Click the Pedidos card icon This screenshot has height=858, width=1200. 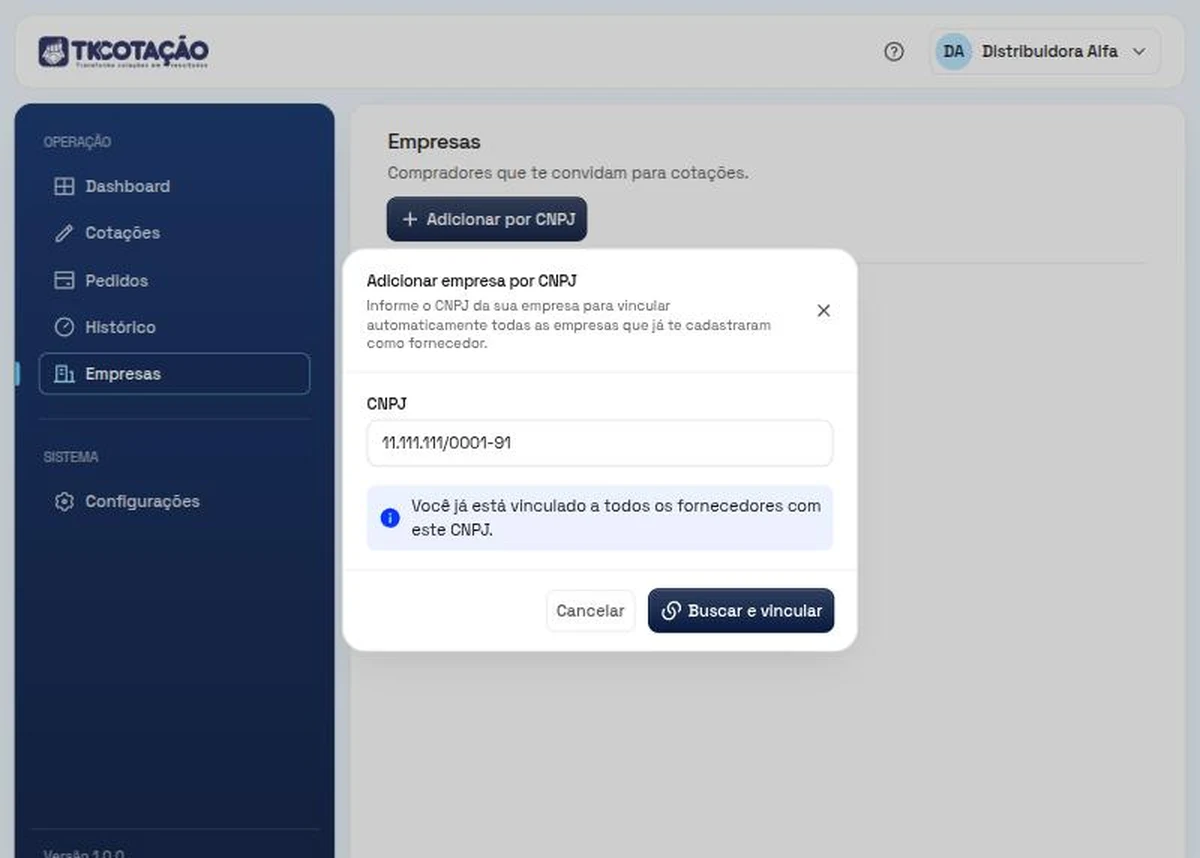click(64, 280)
